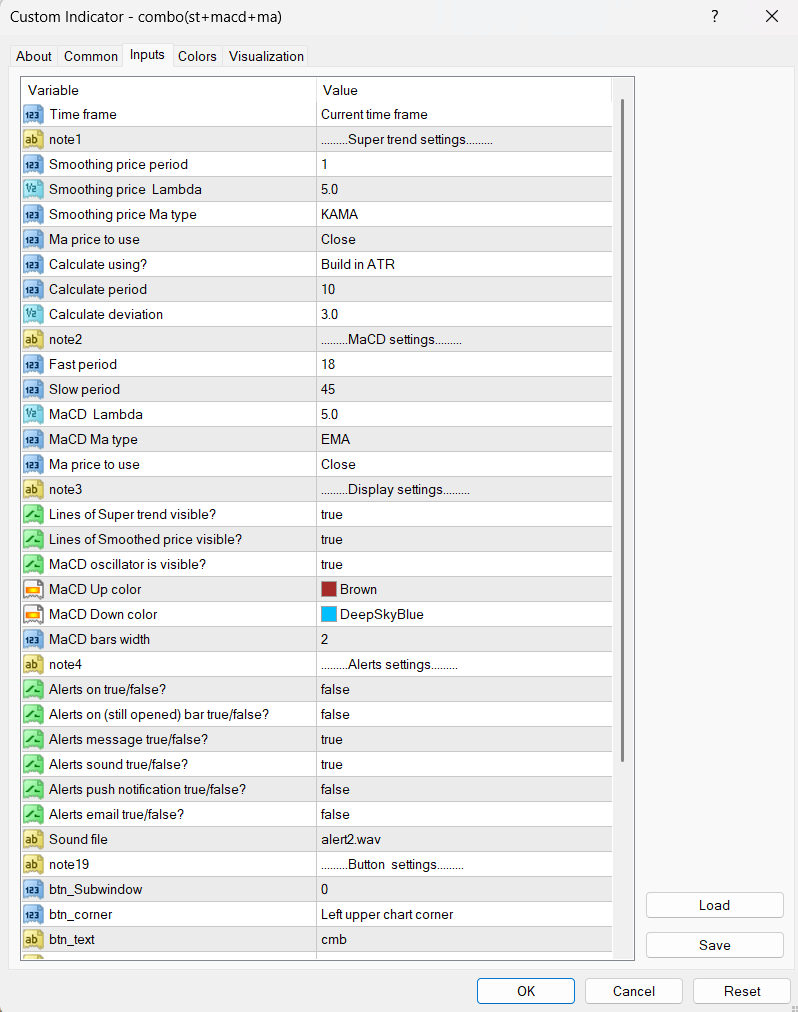The width and height of the screenshot is (798, 1012).
Task: Open the Visualization tab
Action: [x=266, y=57]
